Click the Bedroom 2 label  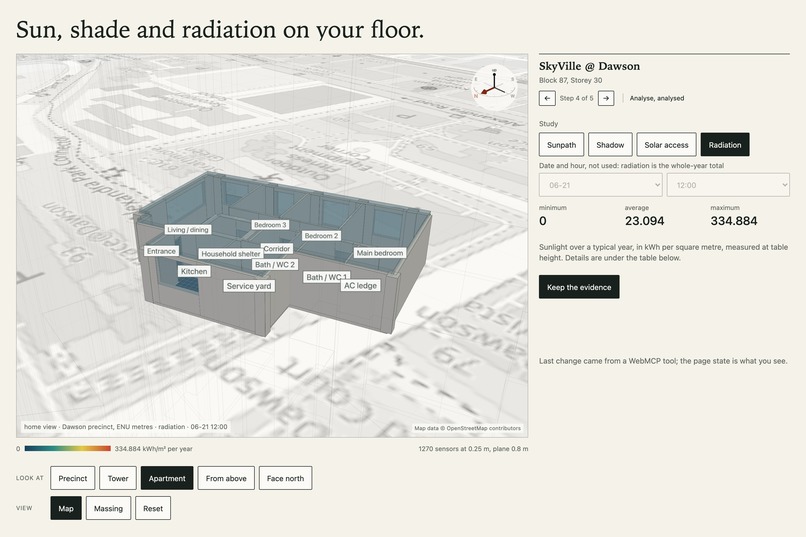321,236
